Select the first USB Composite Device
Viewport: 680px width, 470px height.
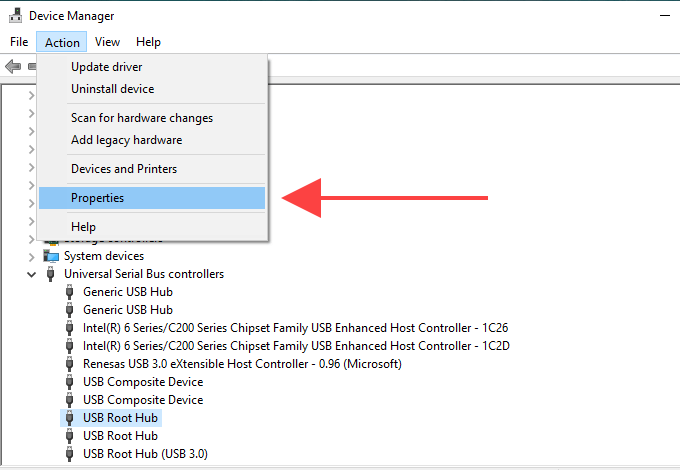(143, 382)
